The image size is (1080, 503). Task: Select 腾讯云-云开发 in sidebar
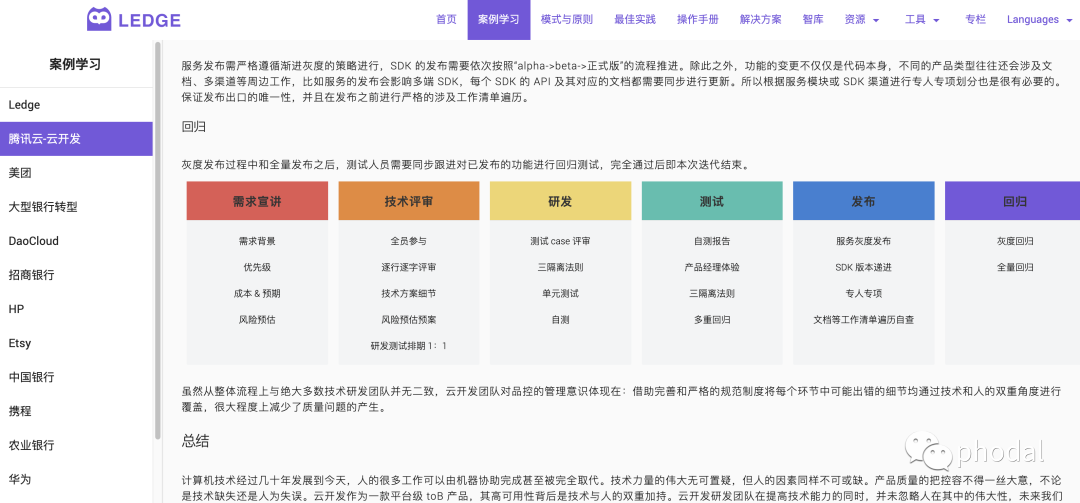pos(76,138)
